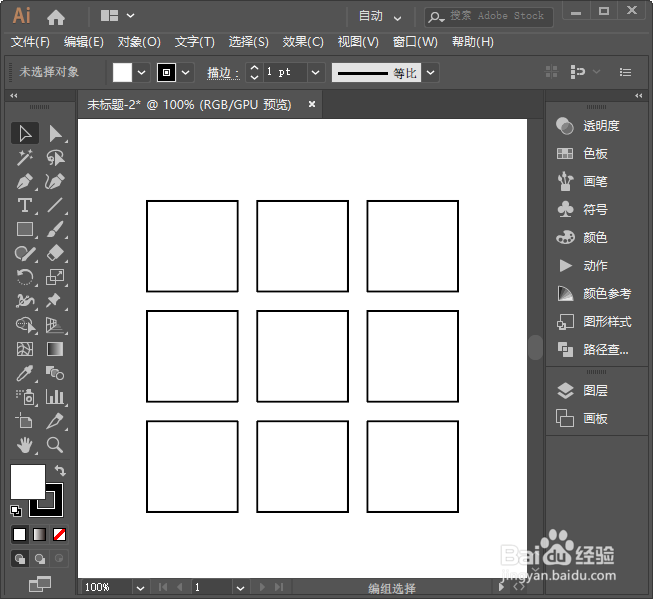The image size is (653, 599).
Task: Select the Gradient tool
Action: [x=55, y=349]
